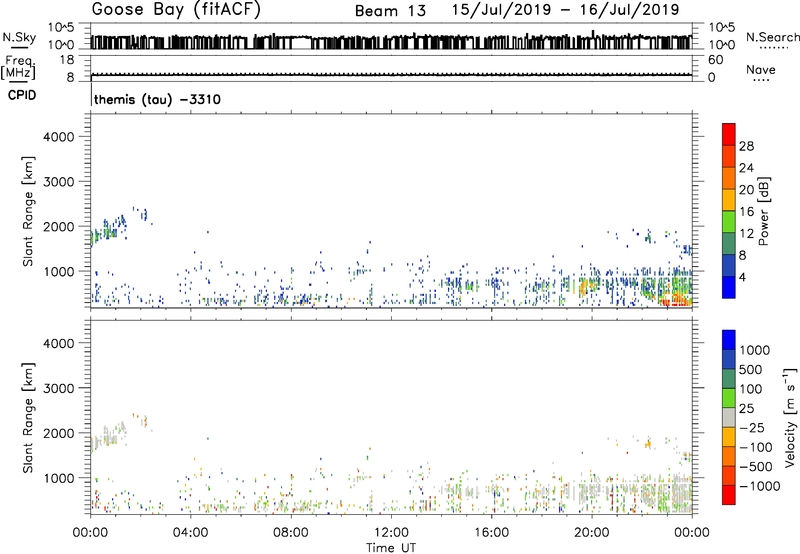Click the red high-power echo near 24:00
The height and width of the screenshot is (554, 800).
pos(676,300)
